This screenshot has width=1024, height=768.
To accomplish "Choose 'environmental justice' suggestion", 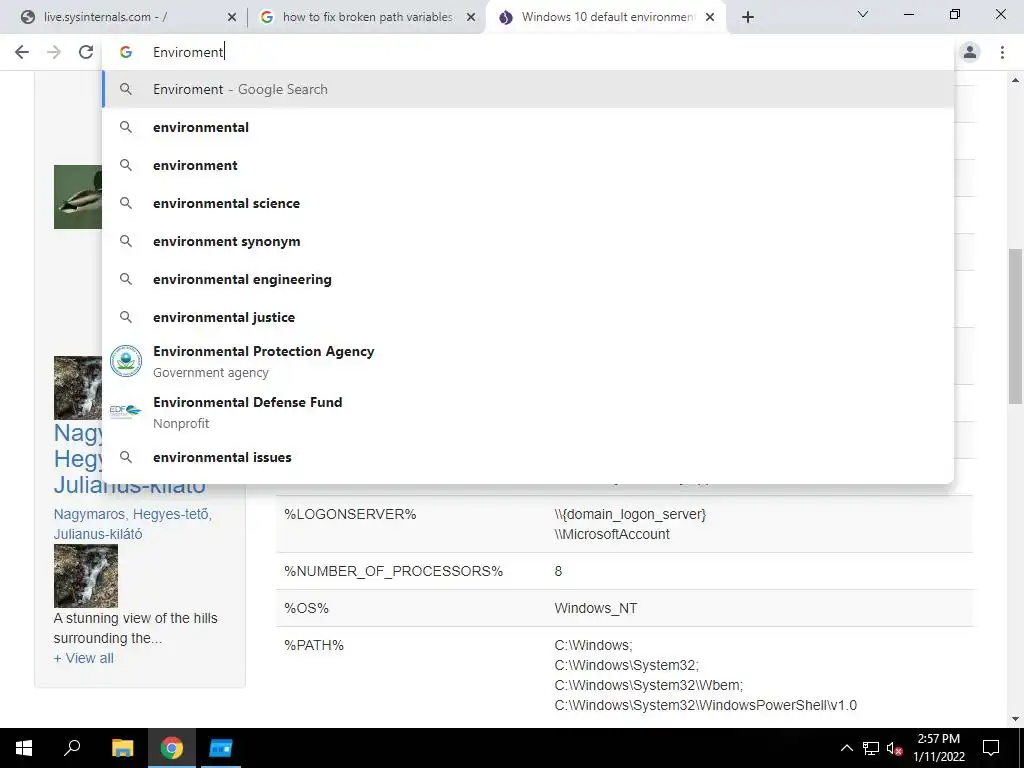I will [528, 317].
